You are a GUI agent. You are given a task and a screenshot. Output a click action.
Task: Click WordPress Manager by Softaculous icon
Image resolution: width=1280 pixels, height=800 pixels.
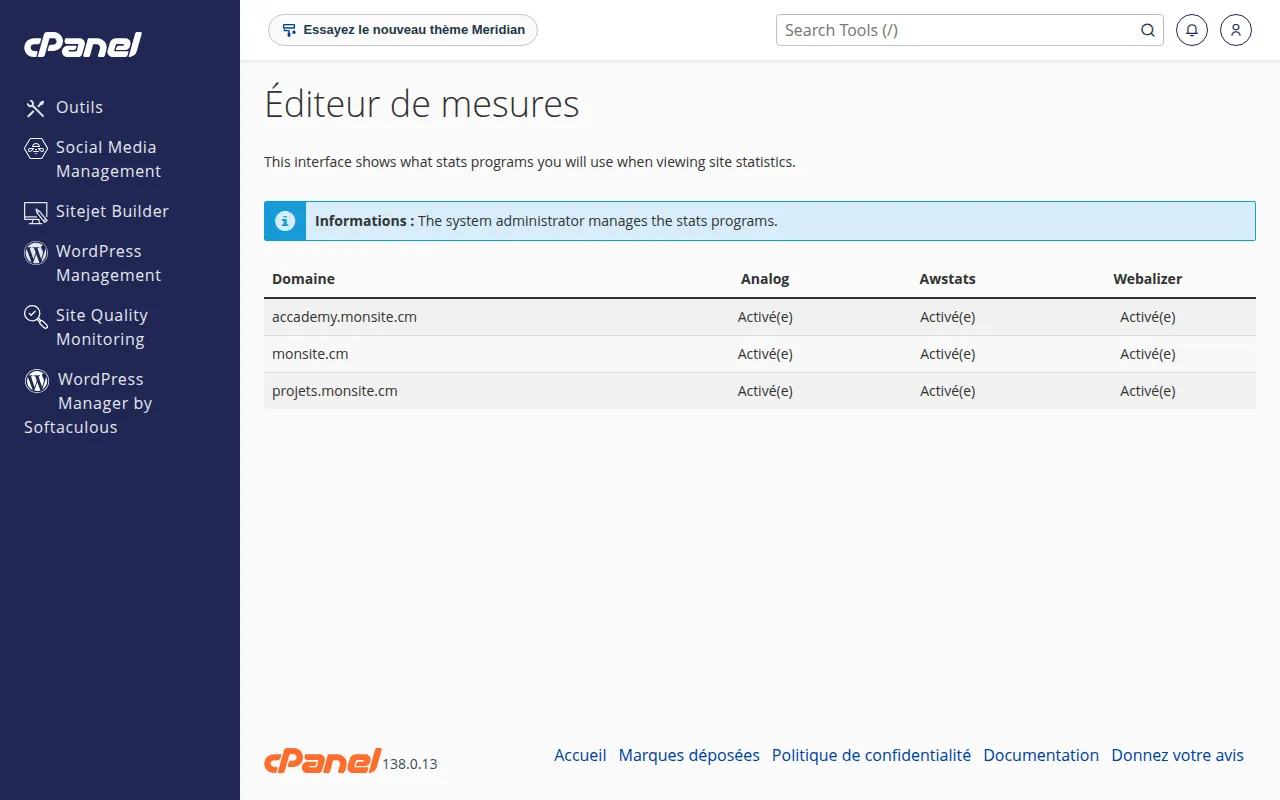[37, 380]
